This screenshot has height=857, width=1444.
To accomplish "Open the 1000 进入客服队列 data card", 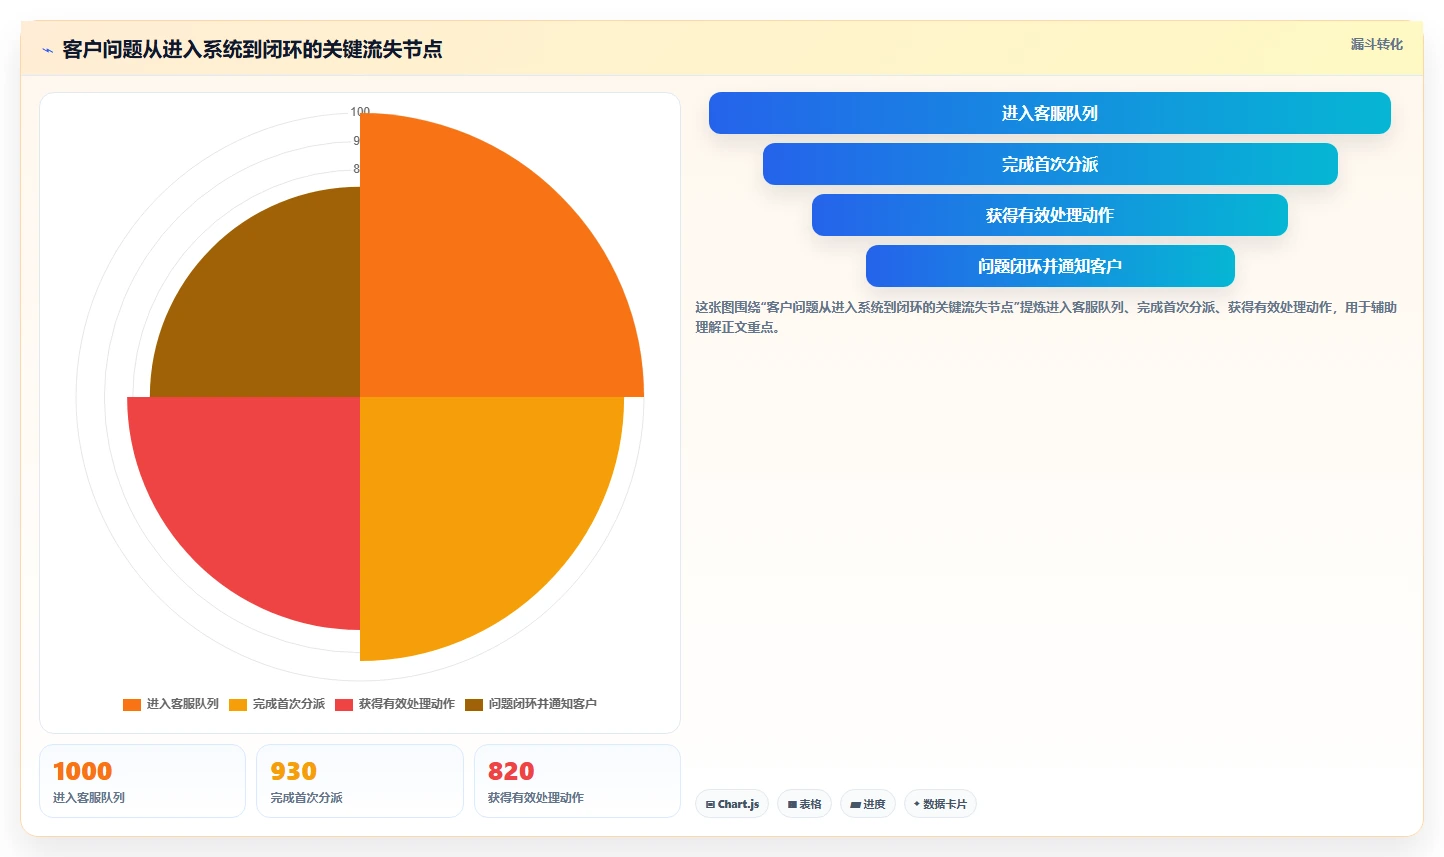I will click(x=142, y=781).
